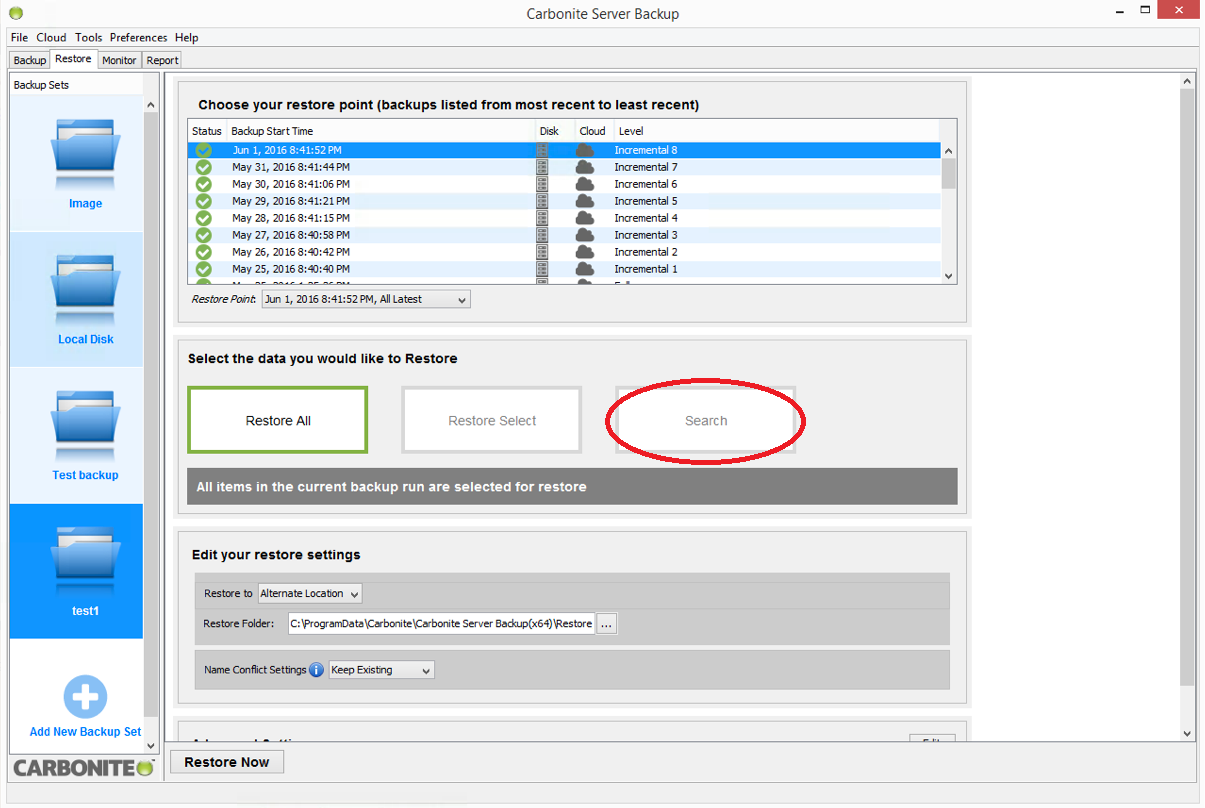Choose the Restore All option
The image size is (1205, 808).
tap(278, 420)
